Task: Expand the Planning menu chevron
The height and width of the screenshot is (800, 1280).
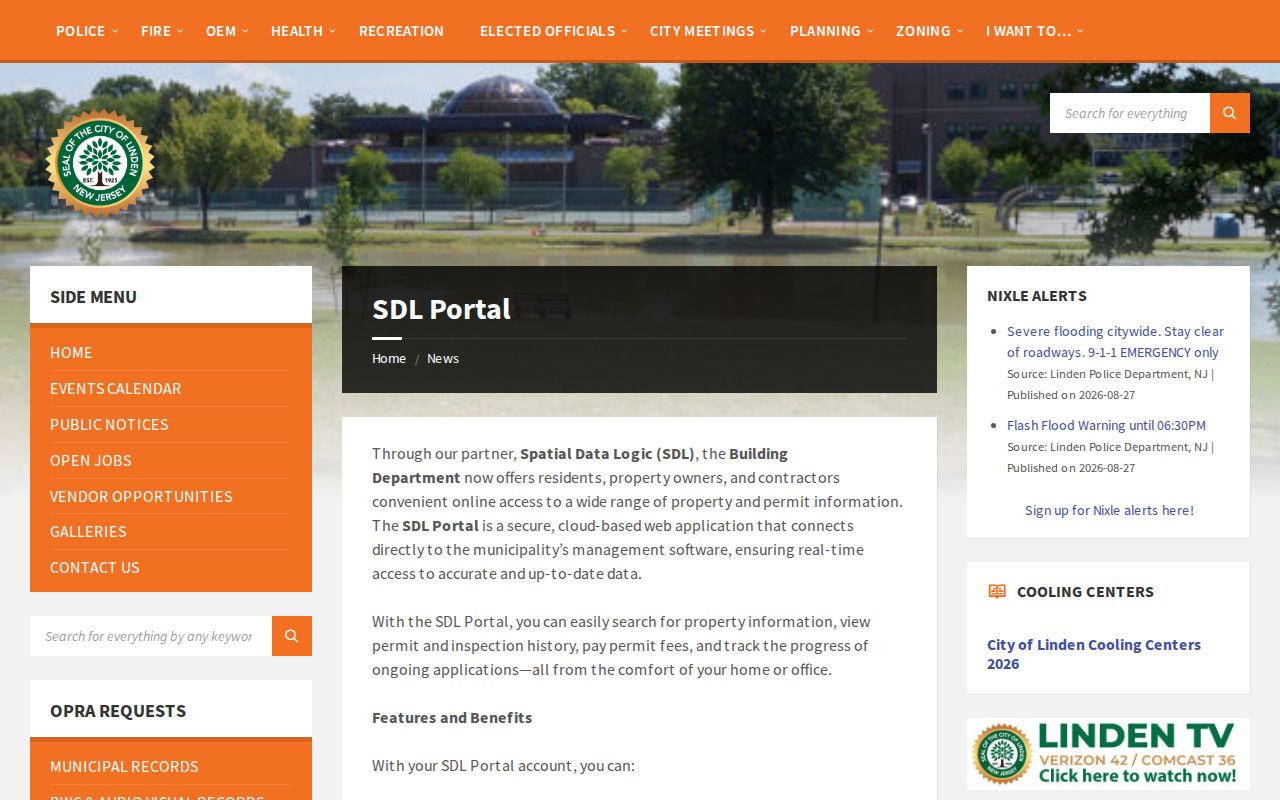Action: [869, 31]
